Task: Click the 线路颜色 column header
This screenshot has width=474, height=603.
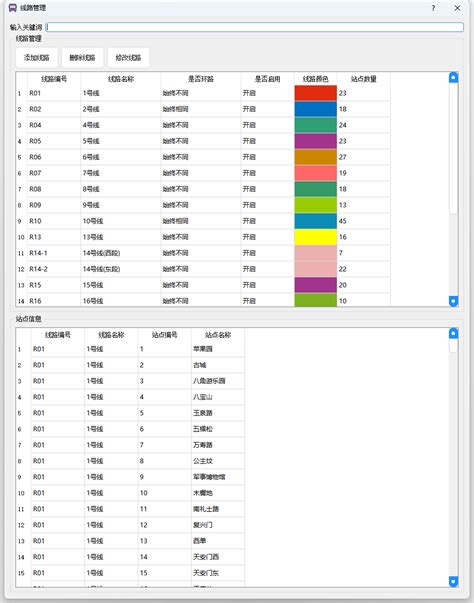Action: pos(316,79)
